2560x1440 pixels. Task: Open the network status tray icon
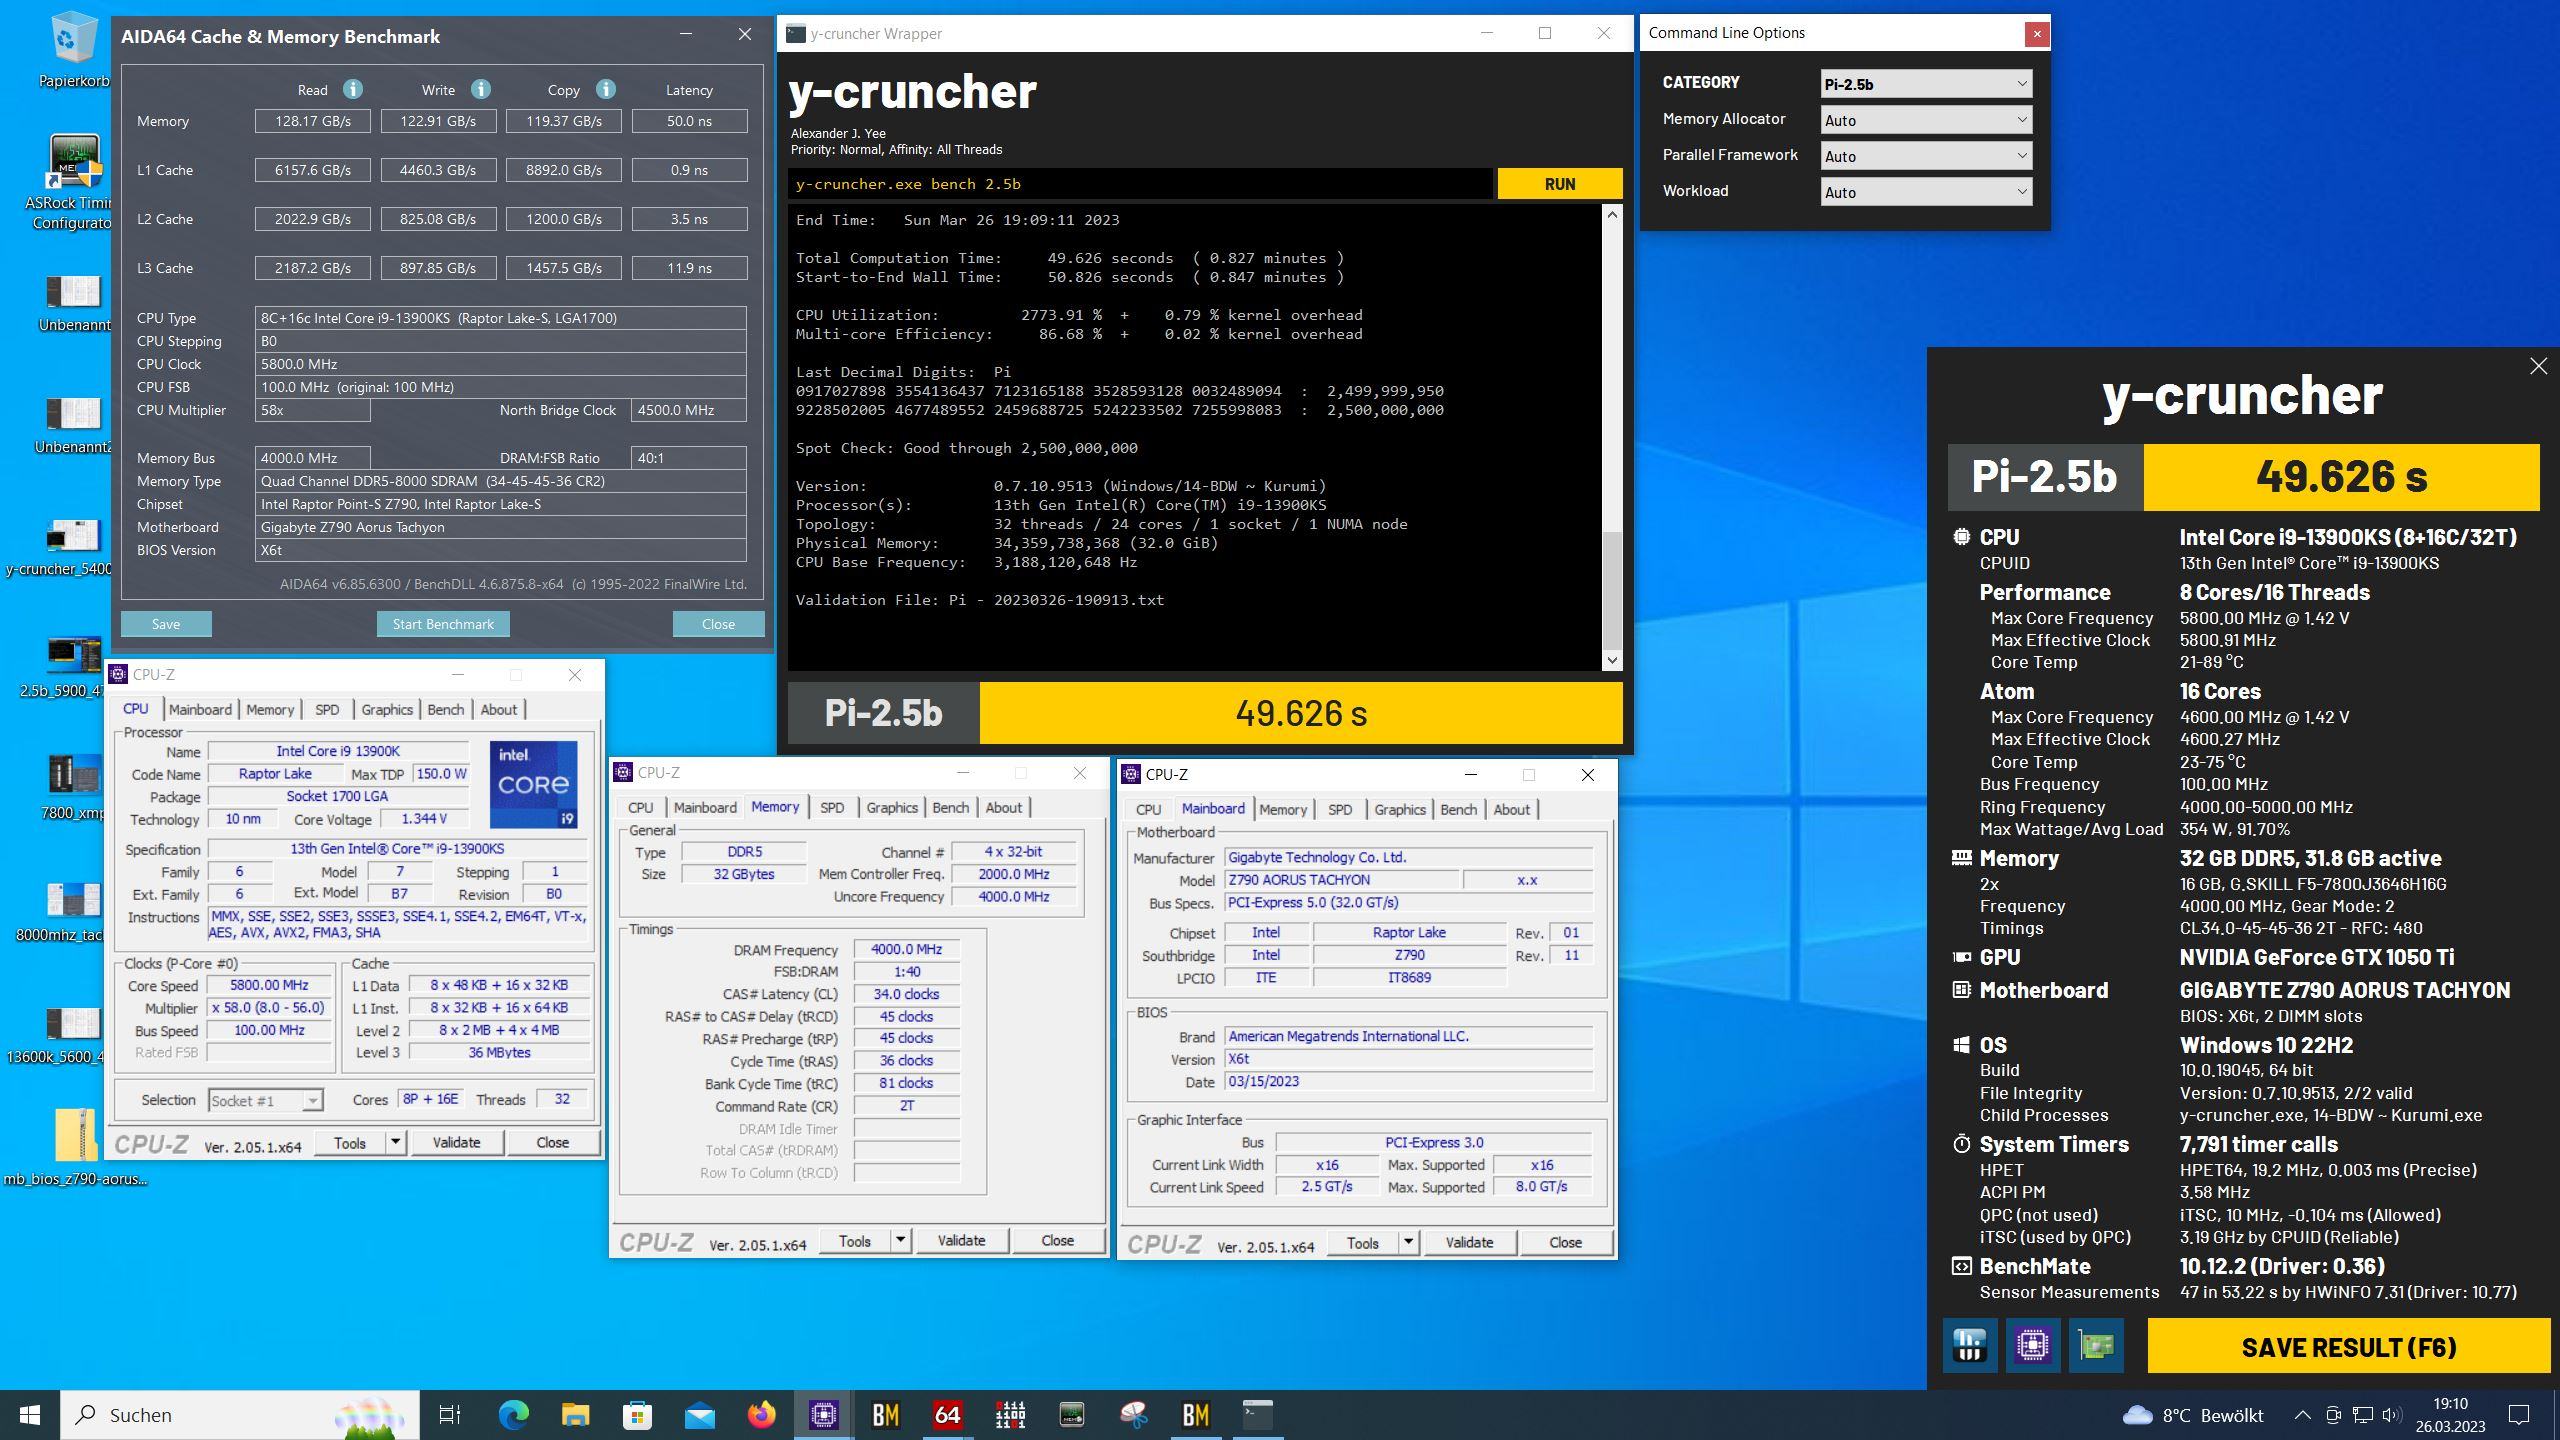pos(2362,1414)
